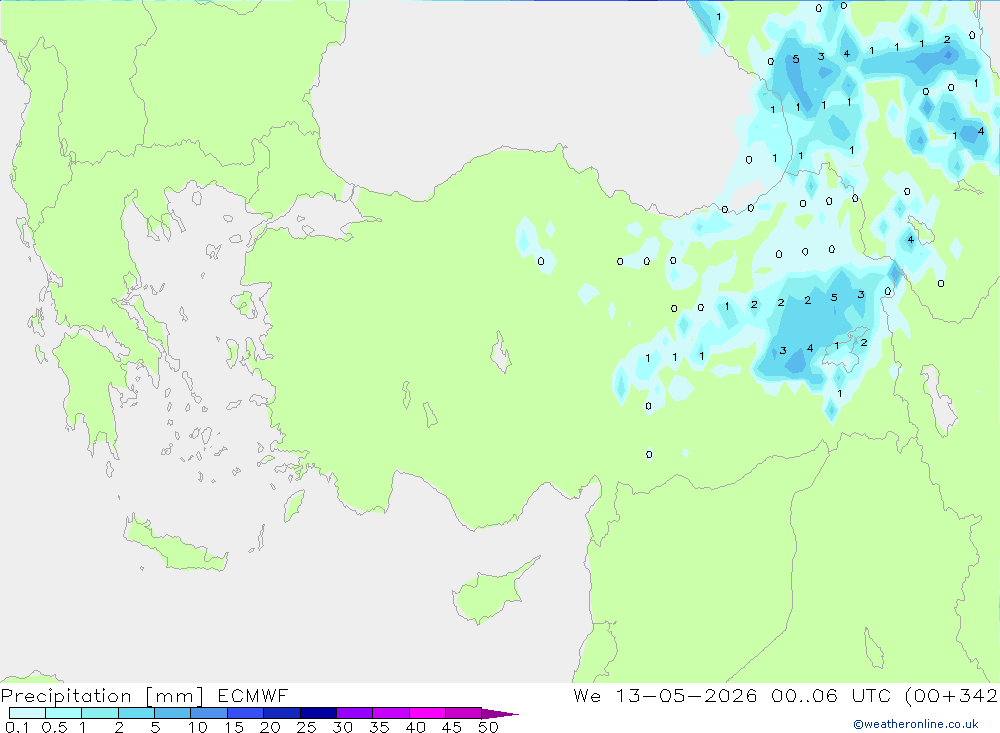Click the '00..06 UTC' time range text

pyautogui.click(x=831, y=695)
